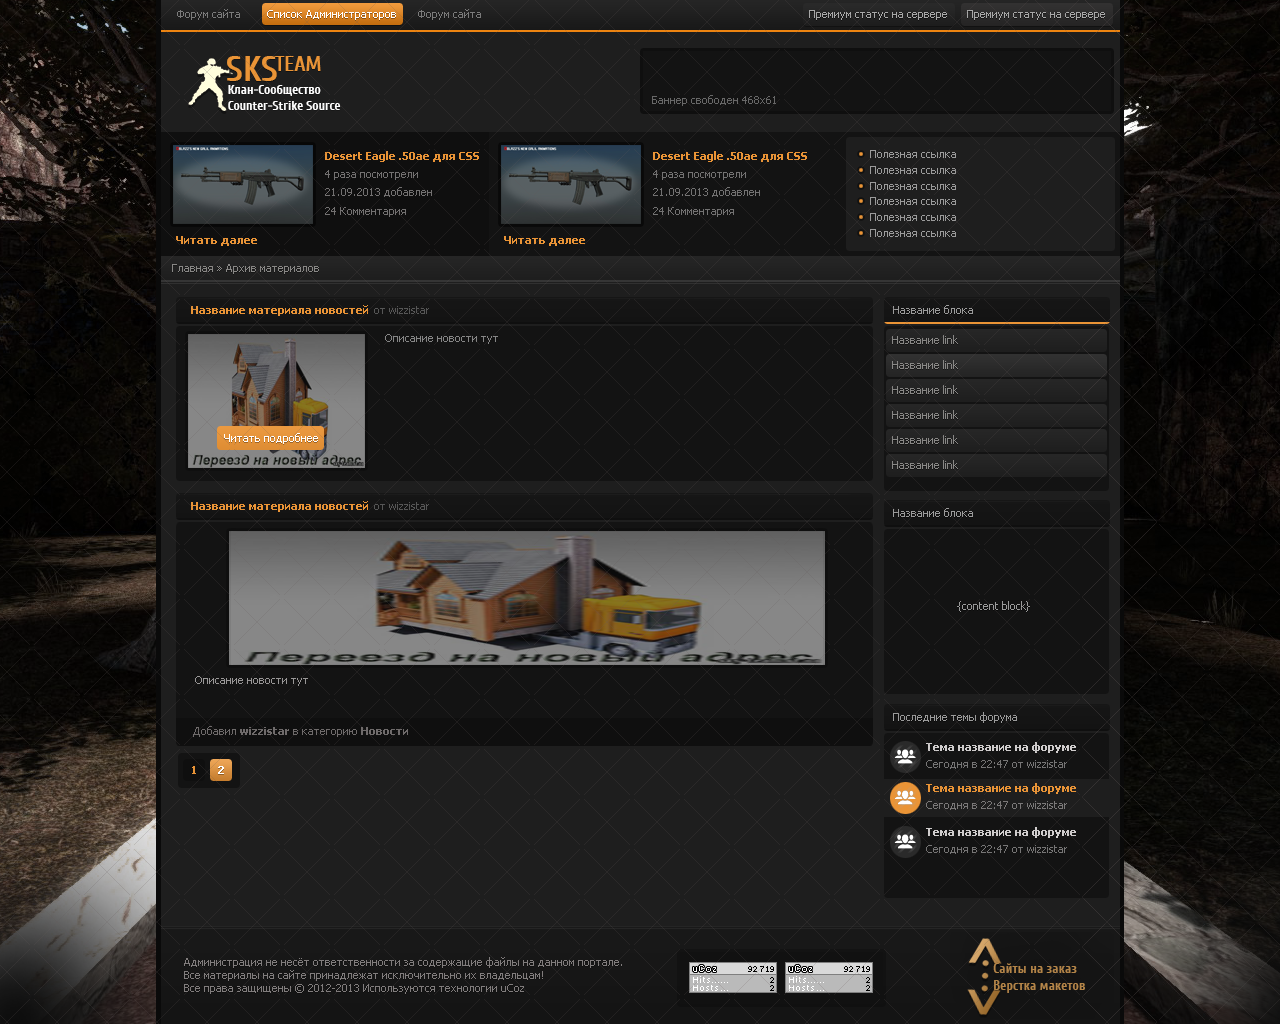Screen dimensions: 1280x1024
Task: Click the Последние темы форума block header
Action: (x=996, y=717)
